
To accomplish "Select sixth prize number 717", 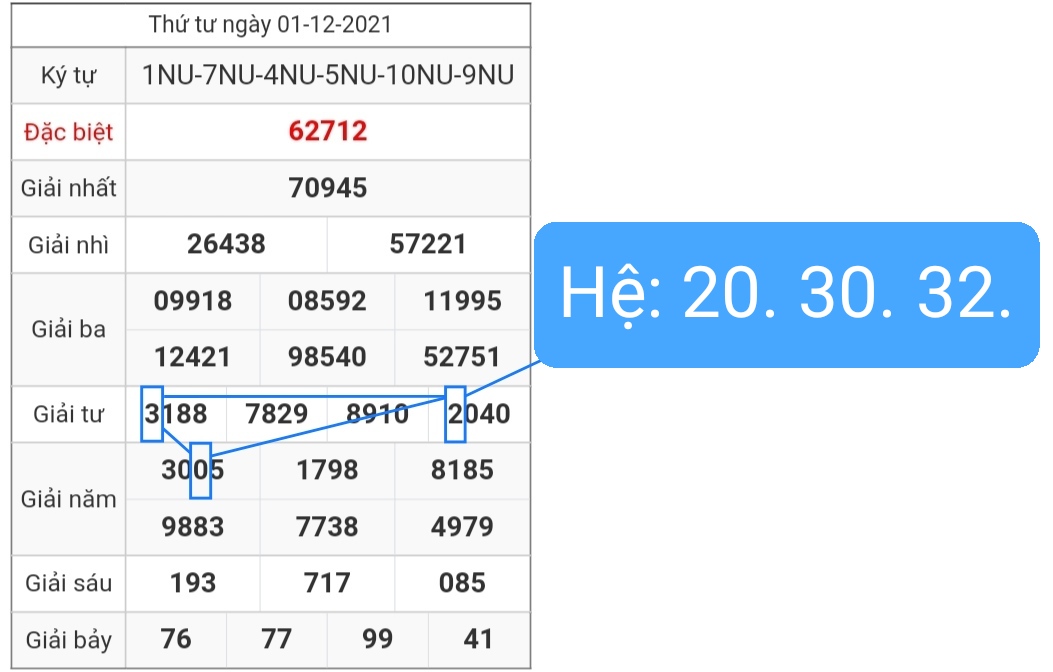I will 328,583.
